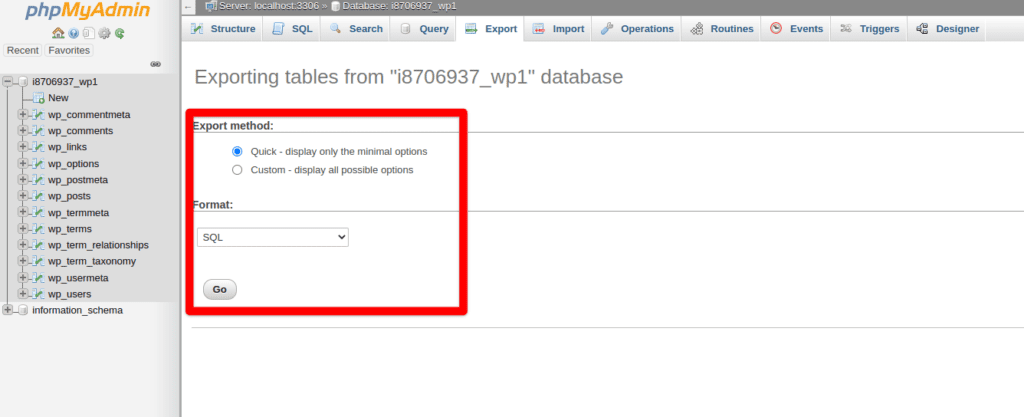Reload navigation panel with green refresh icon
Screen dimensions: 1024x417
119,33
